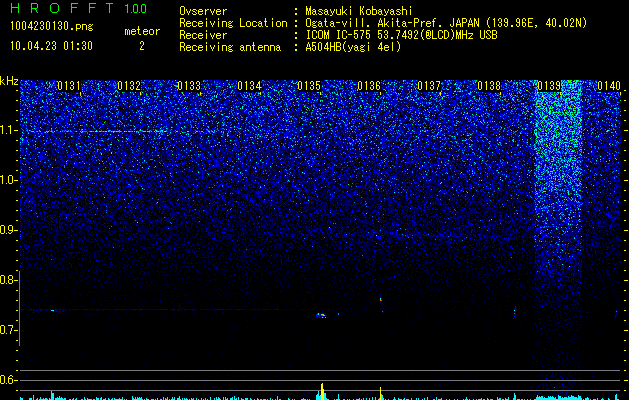Click the timestamp 10.04.23 01:30

click(x=51, y=46)
